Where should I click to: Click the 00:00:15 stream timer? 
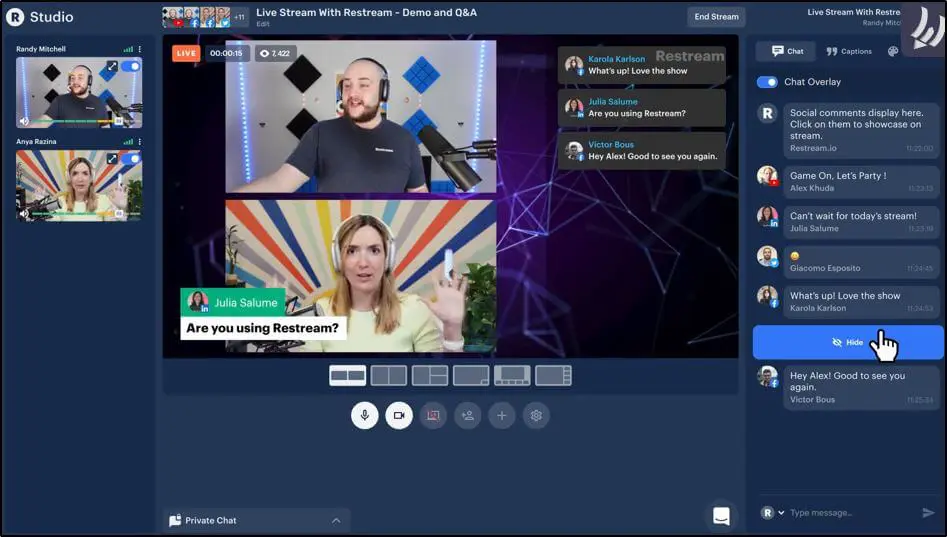click(226, 53)
